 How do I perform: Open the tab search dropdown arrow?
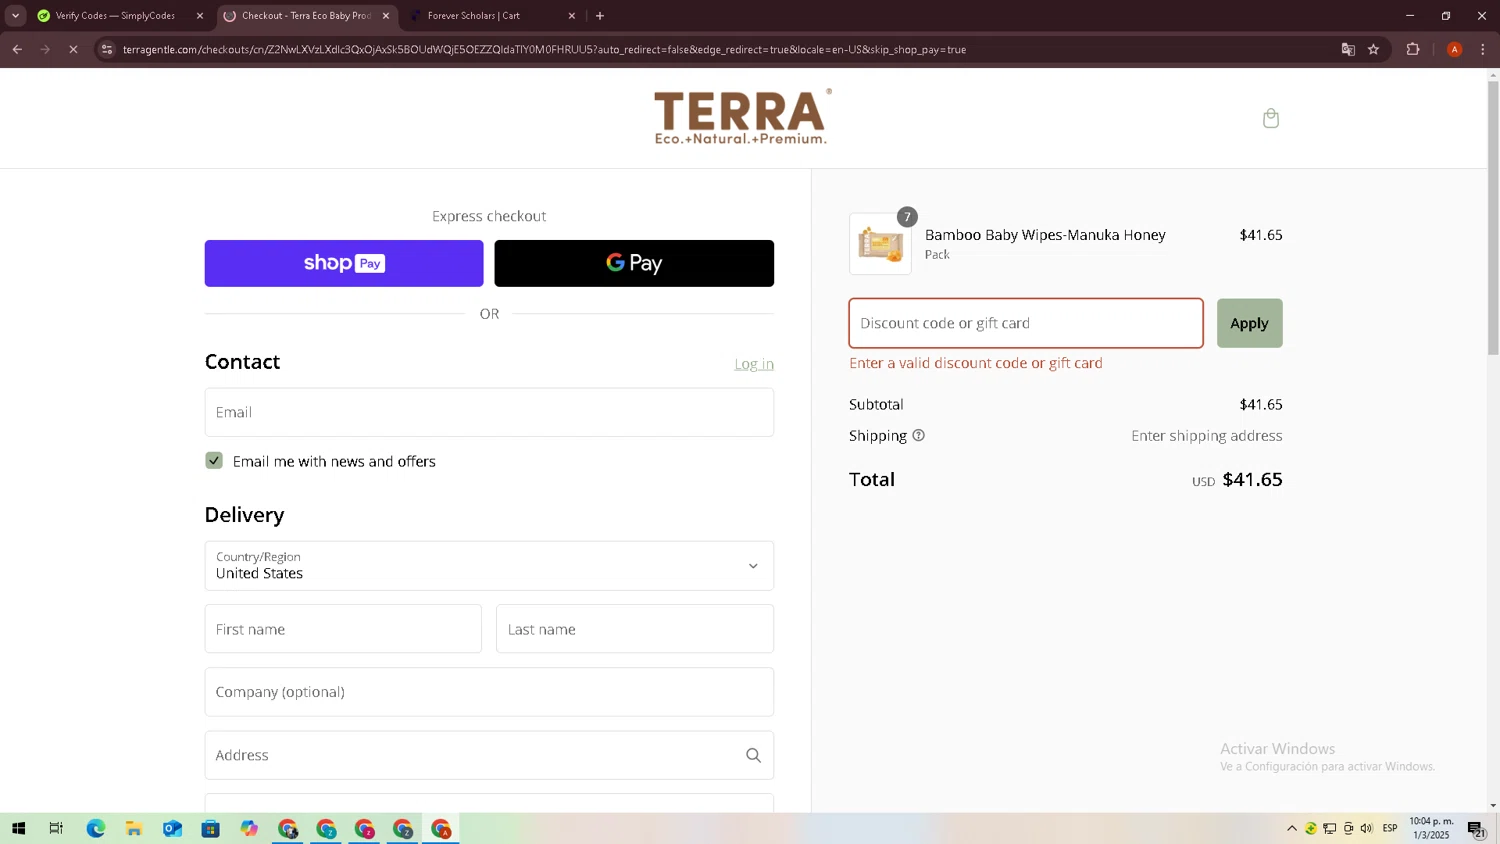coord(15,16)
